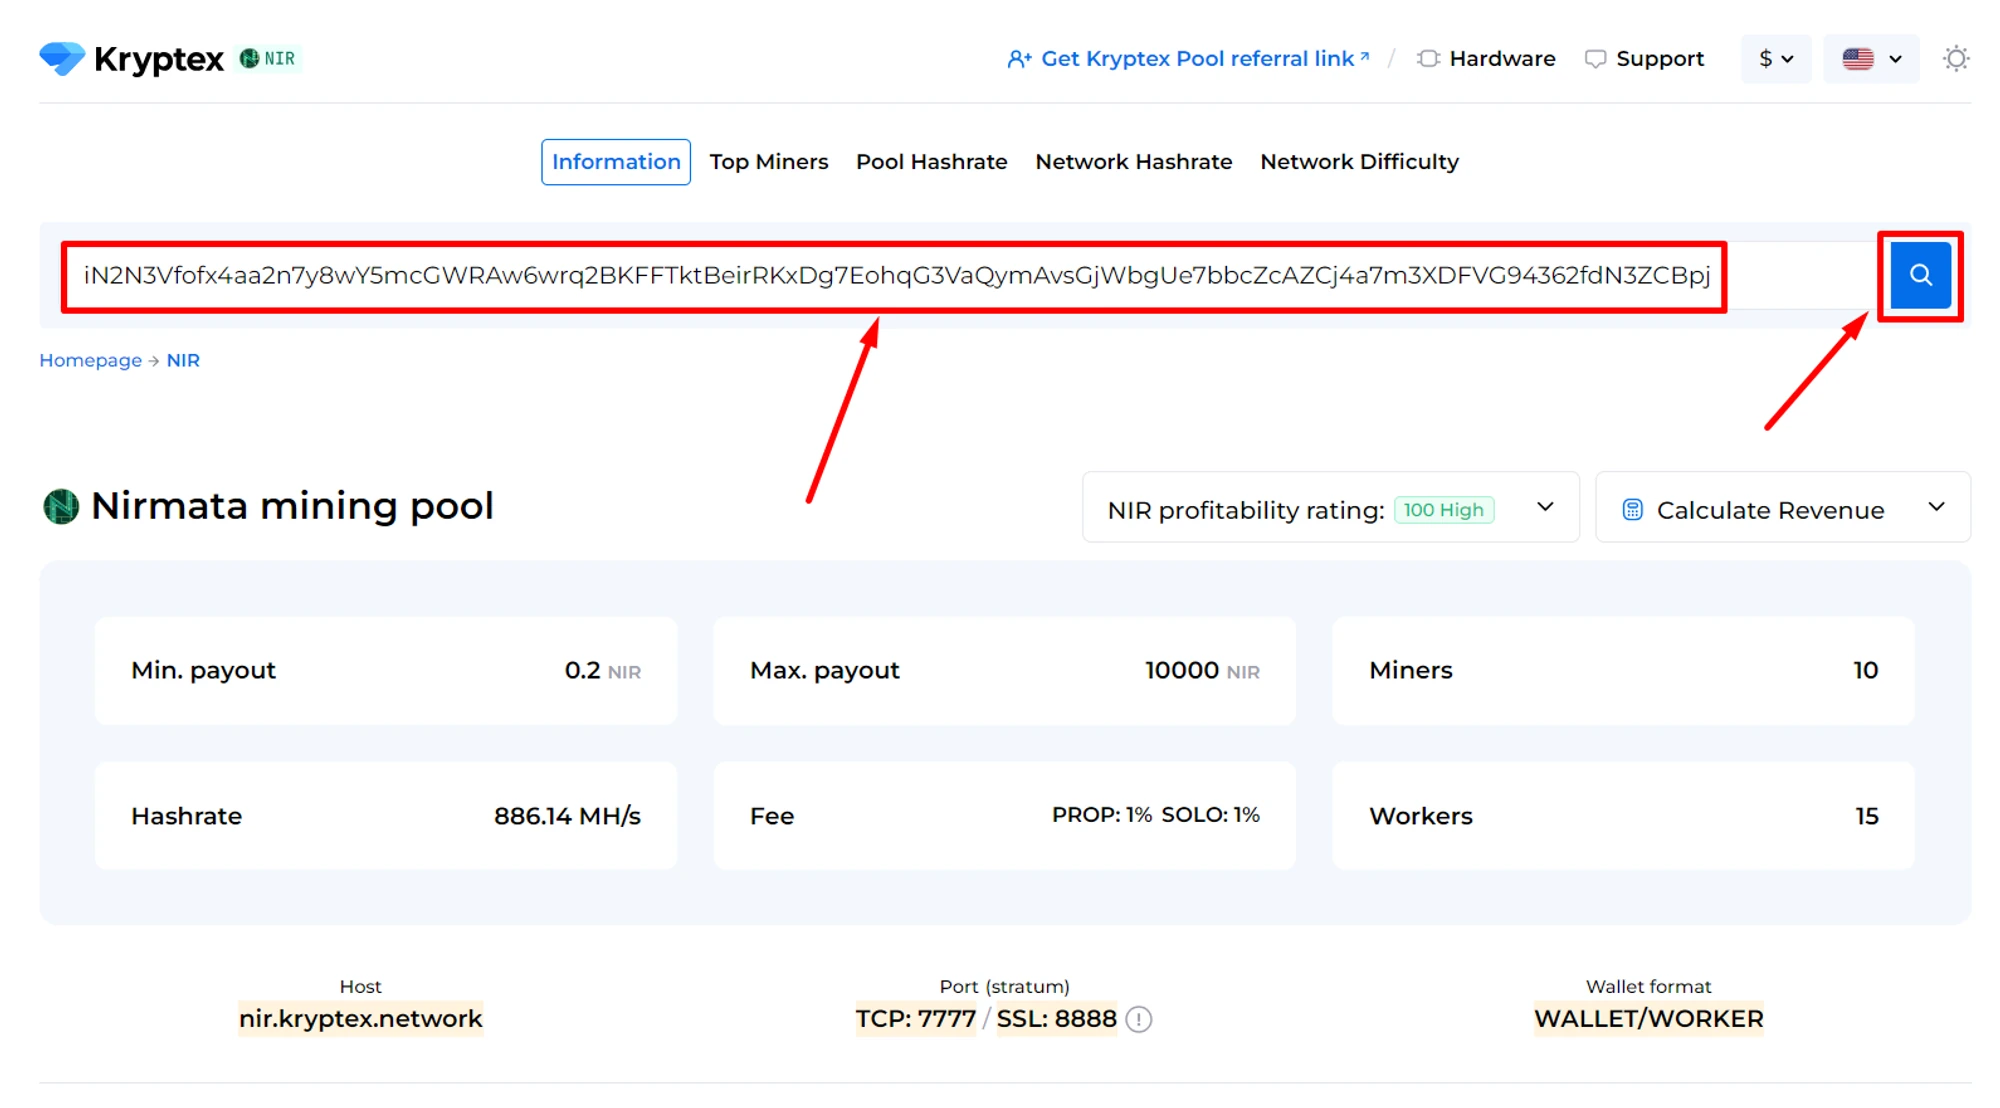This screenshot has width=2000, height=1108.
Task: Select the Network Difficulty tab
Action: (1358, 162)
